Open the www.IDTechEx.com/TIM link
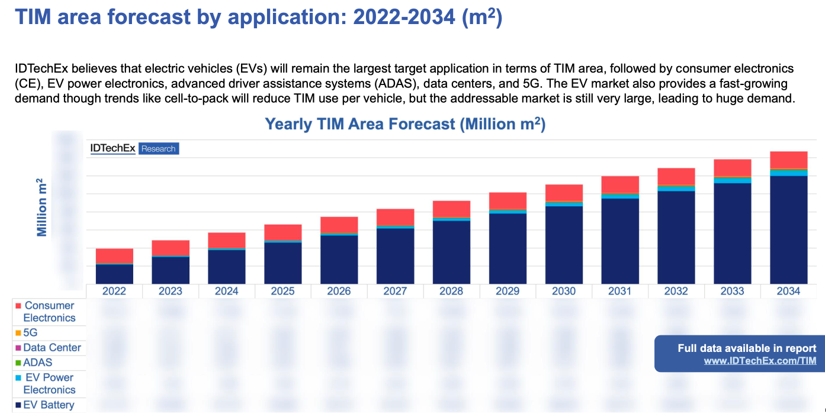This screenshot has width=826, height=416. 760,361
